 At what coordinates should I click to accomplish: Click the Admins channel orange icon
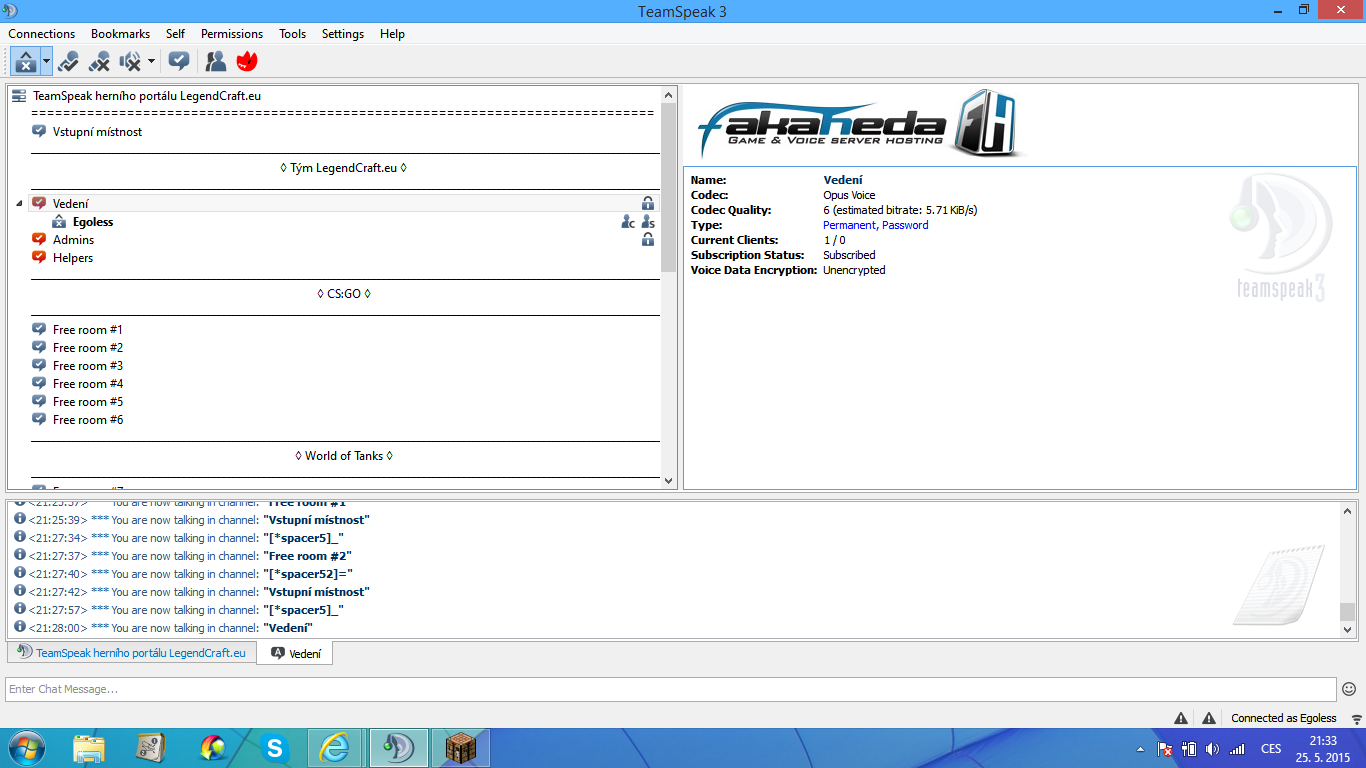39,239
